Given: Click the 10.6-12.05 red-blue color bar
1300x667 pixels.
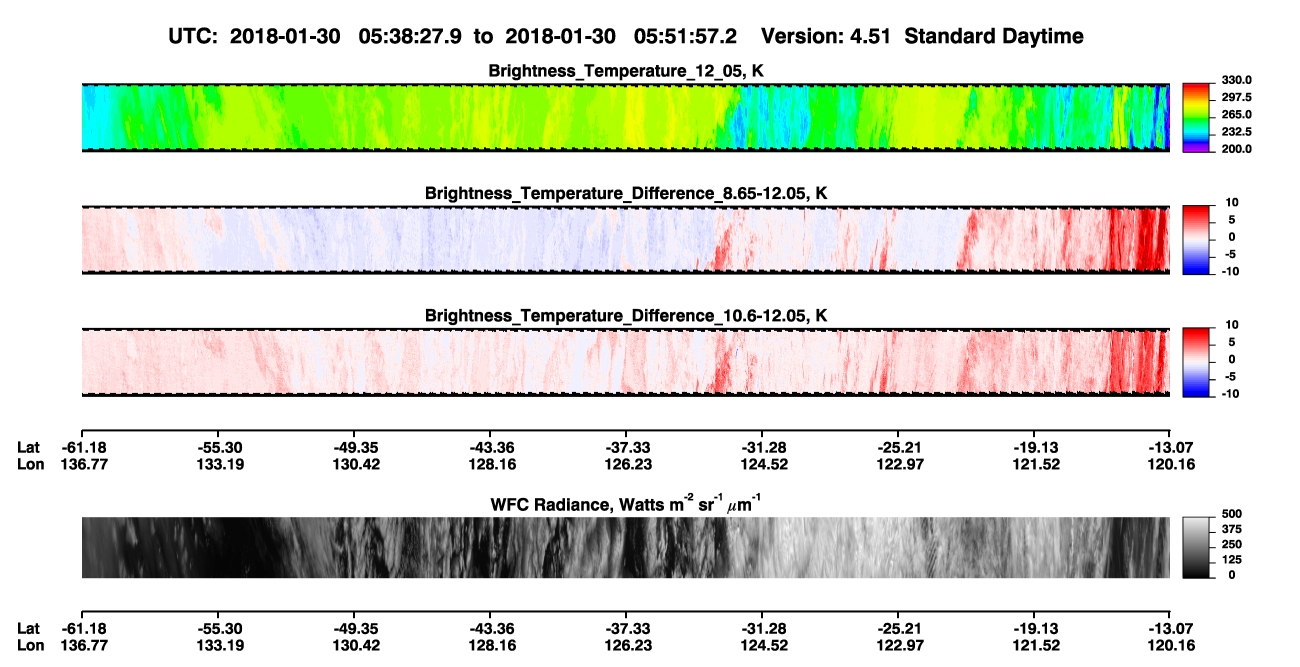Looking at the screenshot, I should tap(1197, 362).
